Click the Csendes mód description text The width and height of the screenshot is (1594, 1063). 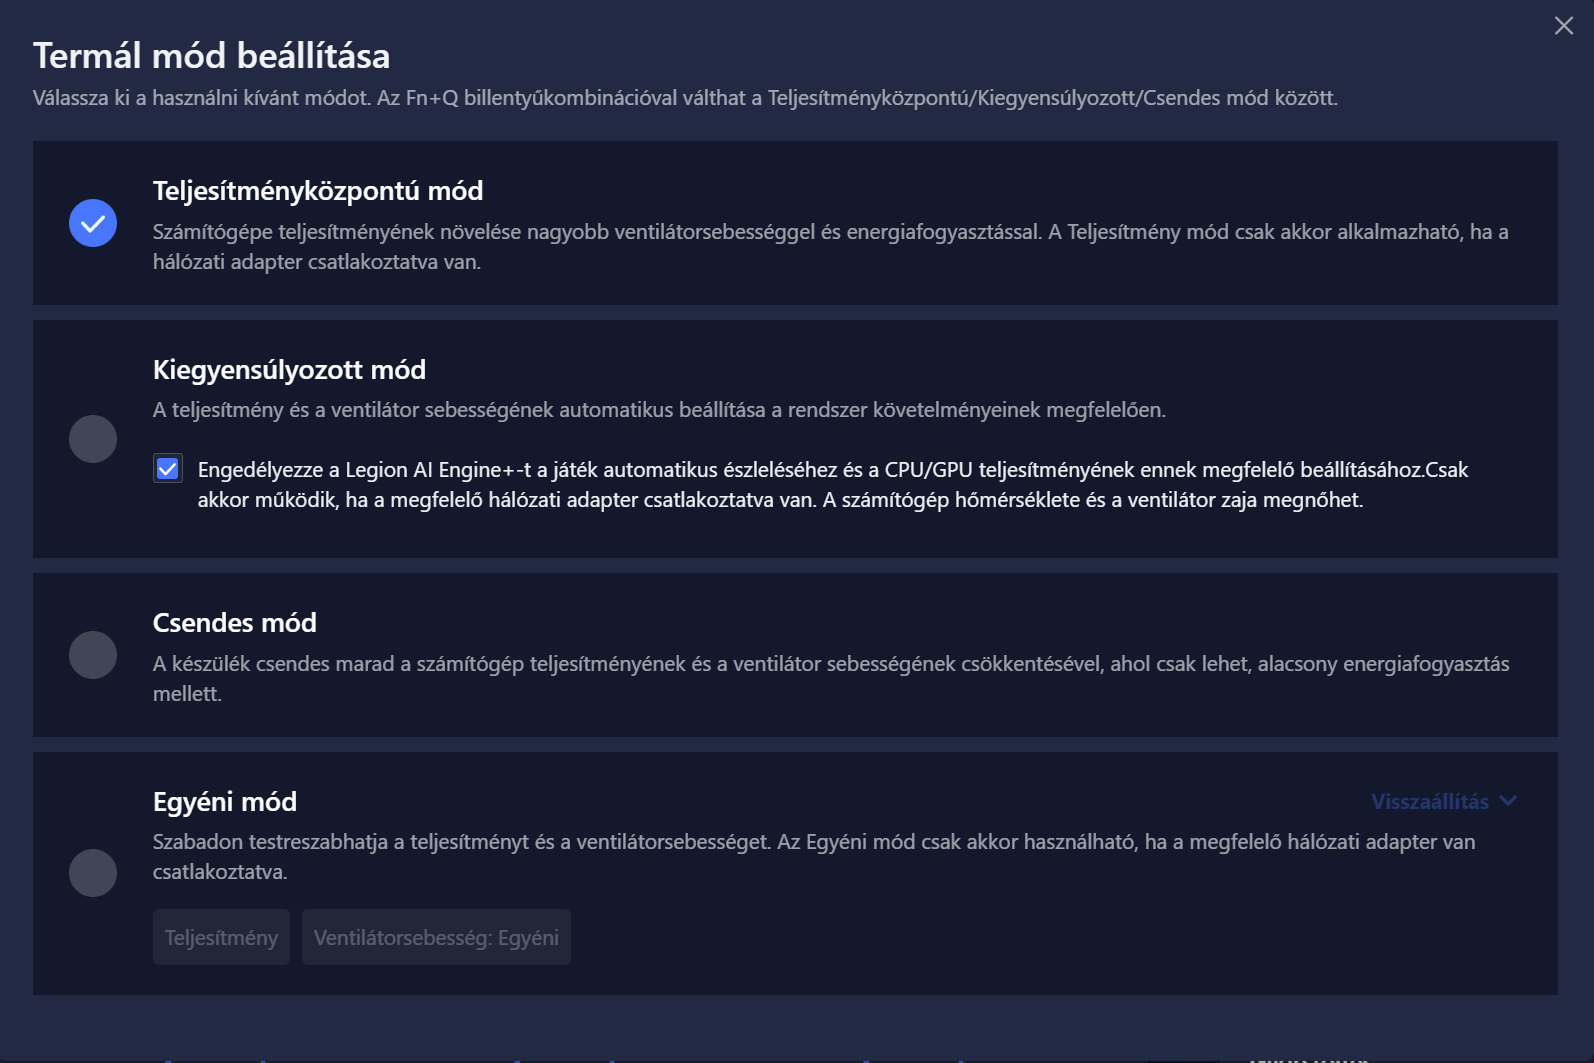tap(830, 678)
